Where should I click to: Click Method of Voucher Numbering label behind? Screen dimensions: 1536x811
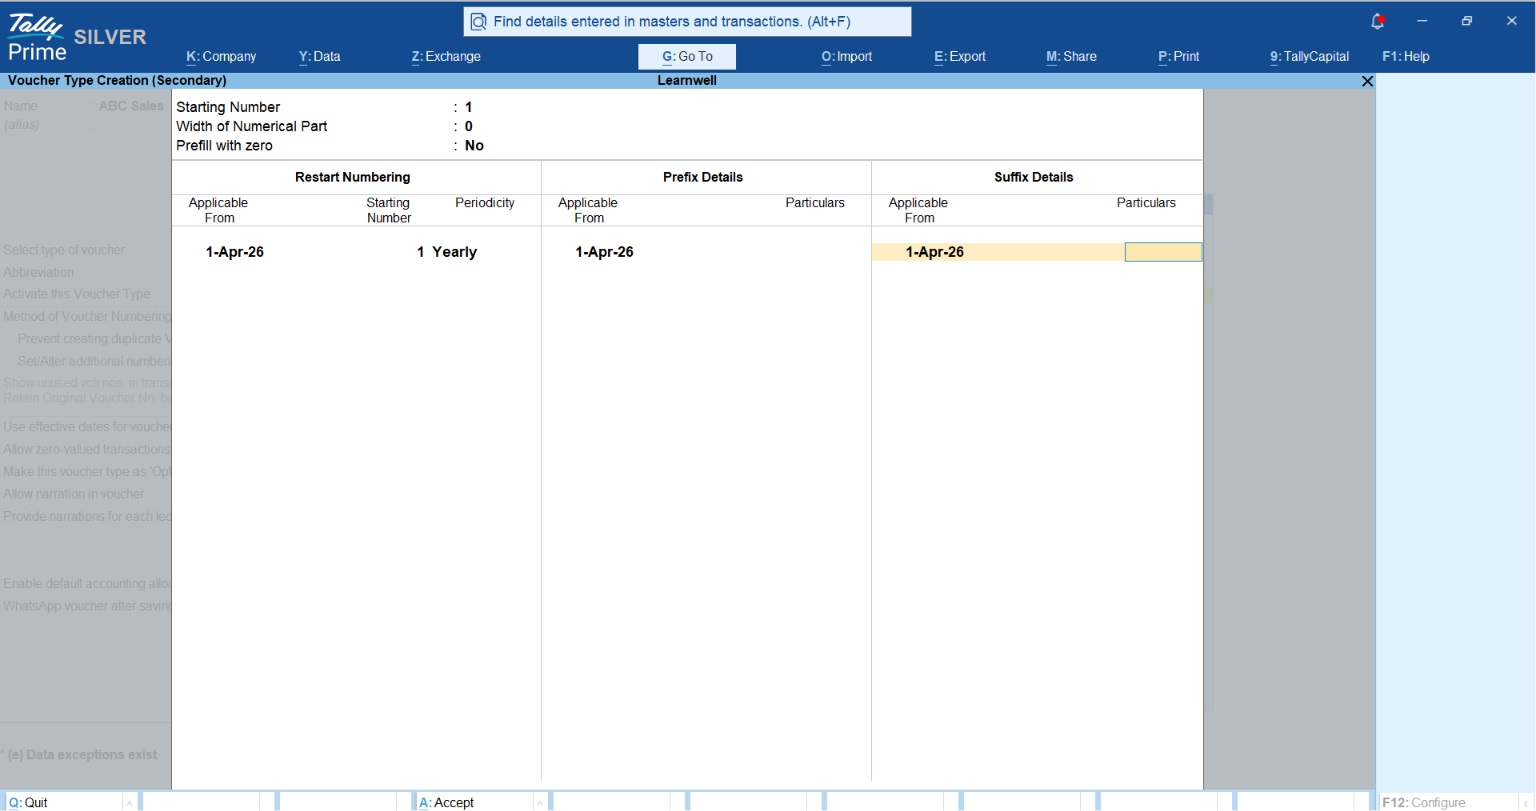pyautogui.click(x=87, y=316)
